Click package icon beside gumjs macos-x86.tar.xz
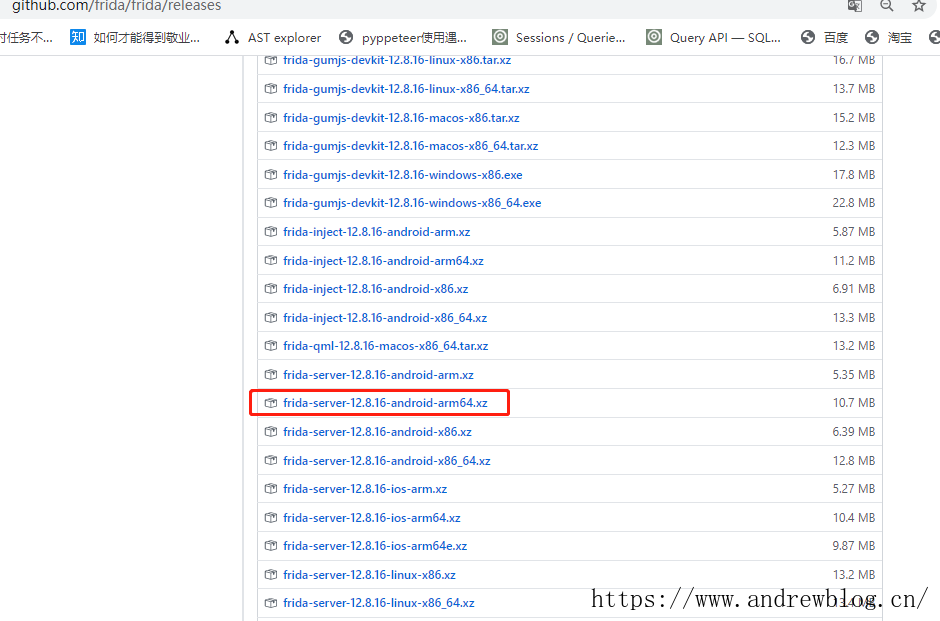The width and height of the screenshot is (940, 621). click(x=271, y=117)
